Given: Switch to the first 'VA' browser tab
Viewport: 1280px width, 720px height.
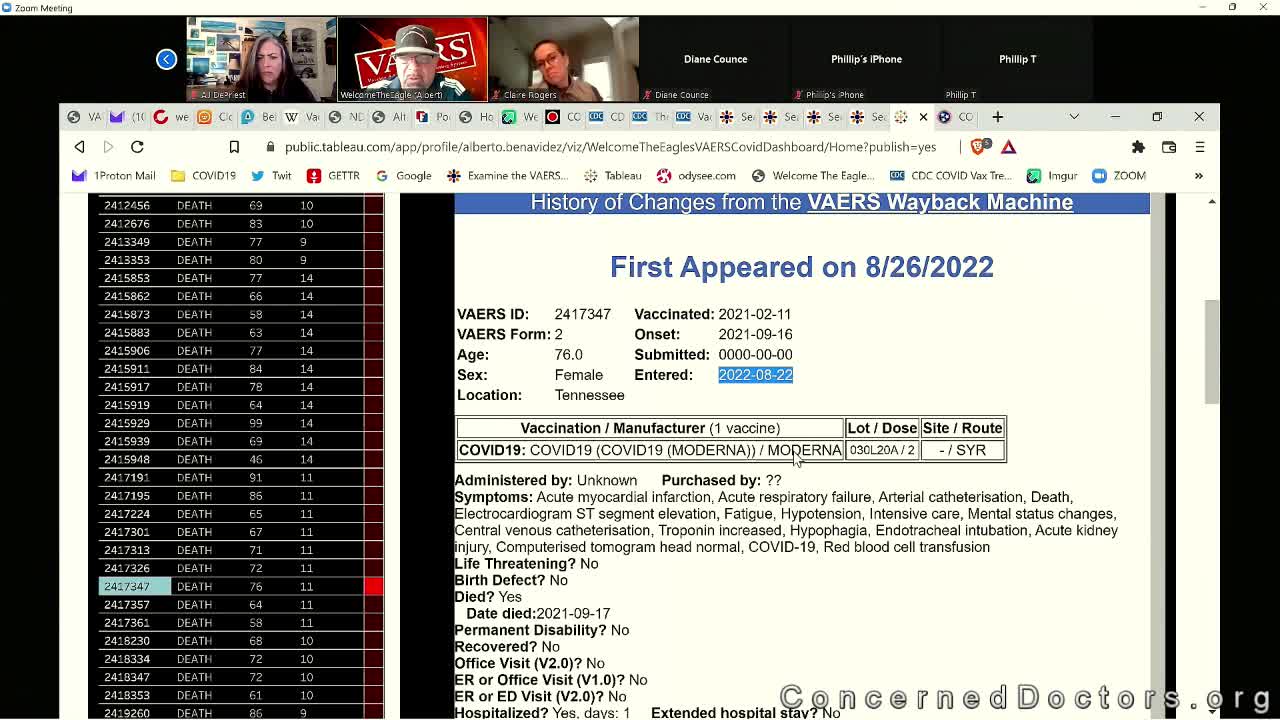Looking at the screenshot, I should pos(84,117).
